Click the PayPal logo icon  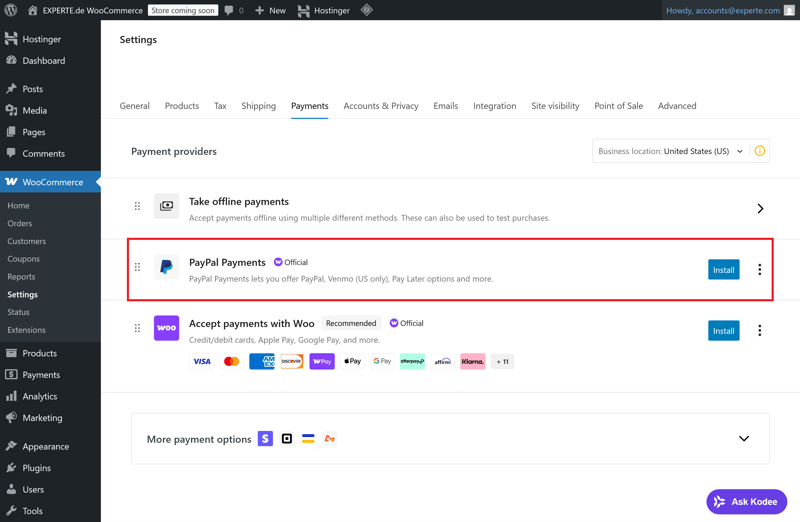point(166,267)
